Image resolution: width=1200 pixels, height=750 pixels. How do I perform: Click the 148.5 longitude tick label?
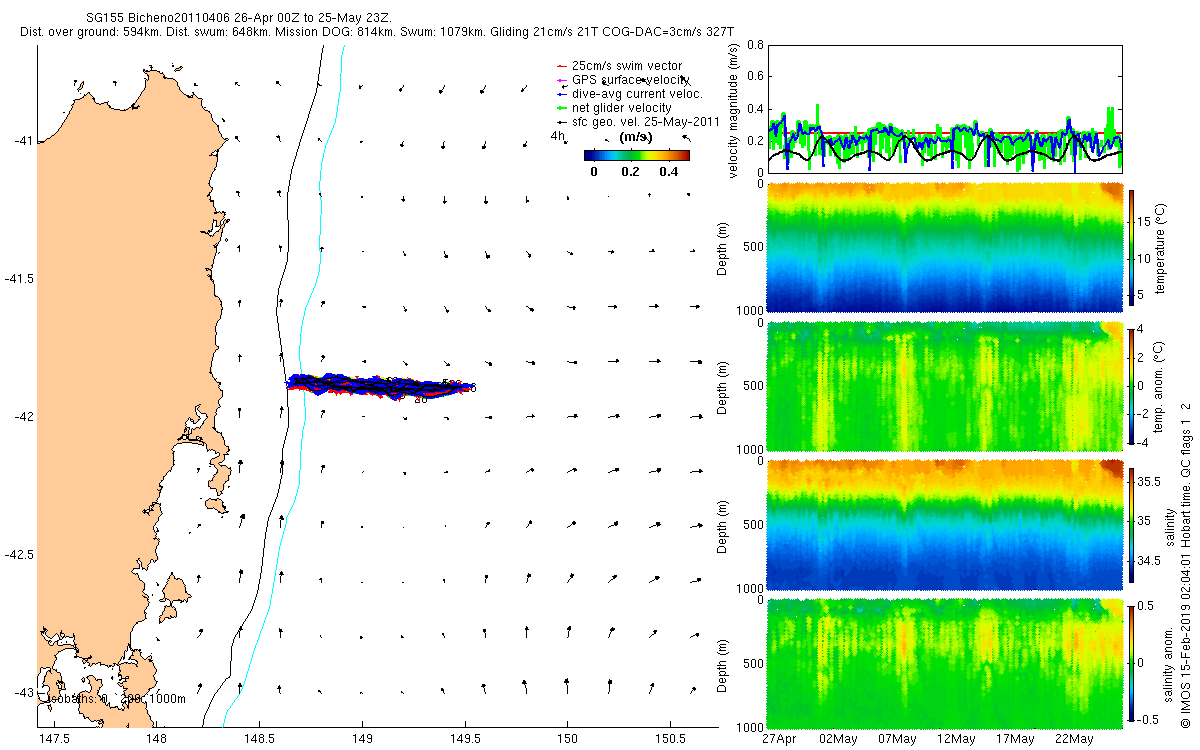click(x=259, y=739)
